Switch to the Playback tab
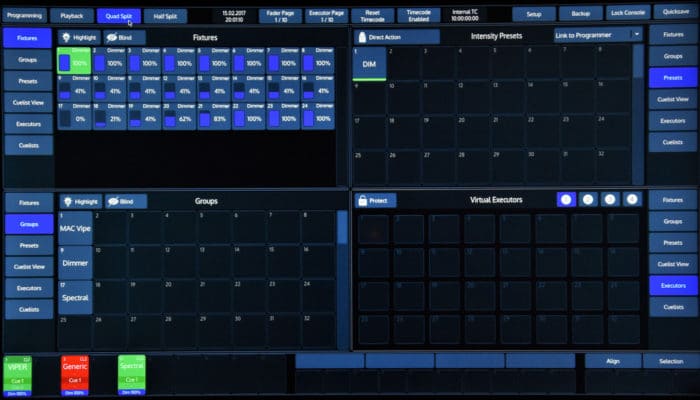This screenshot has width=700, height=400. (x=72, y=16)
